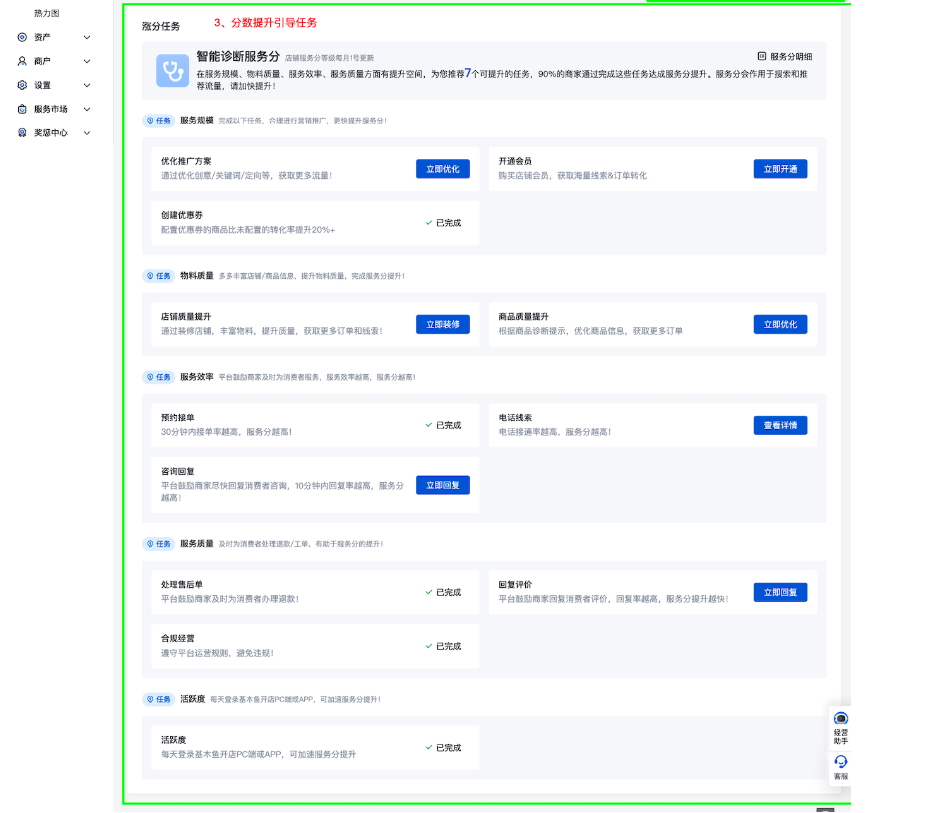This screenshot has width=946, height=813.
Task: Expand the 资产 menu chevron
Action: (x=87, y=37)
